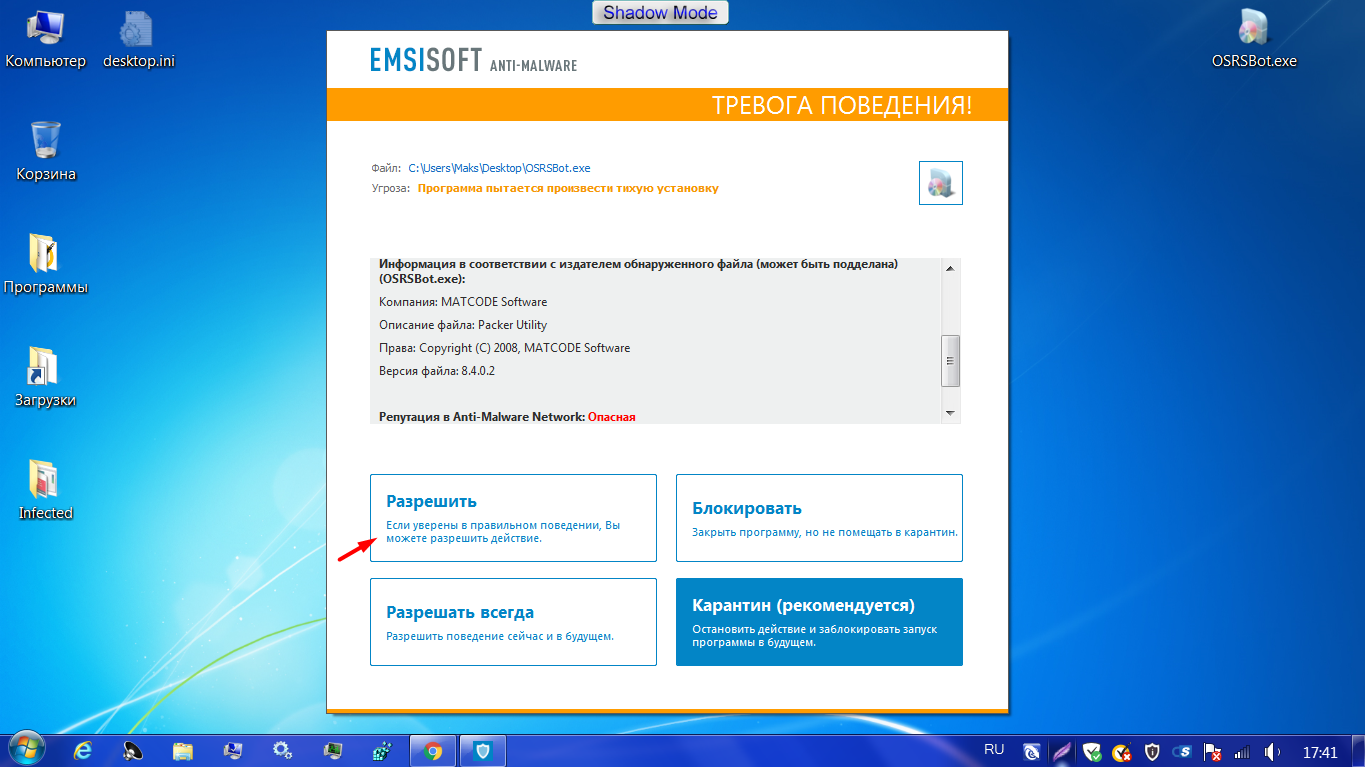Choose Блокировать to close the program
Image resolution: width=1365 pixels, height=767 pixels.
819,518
